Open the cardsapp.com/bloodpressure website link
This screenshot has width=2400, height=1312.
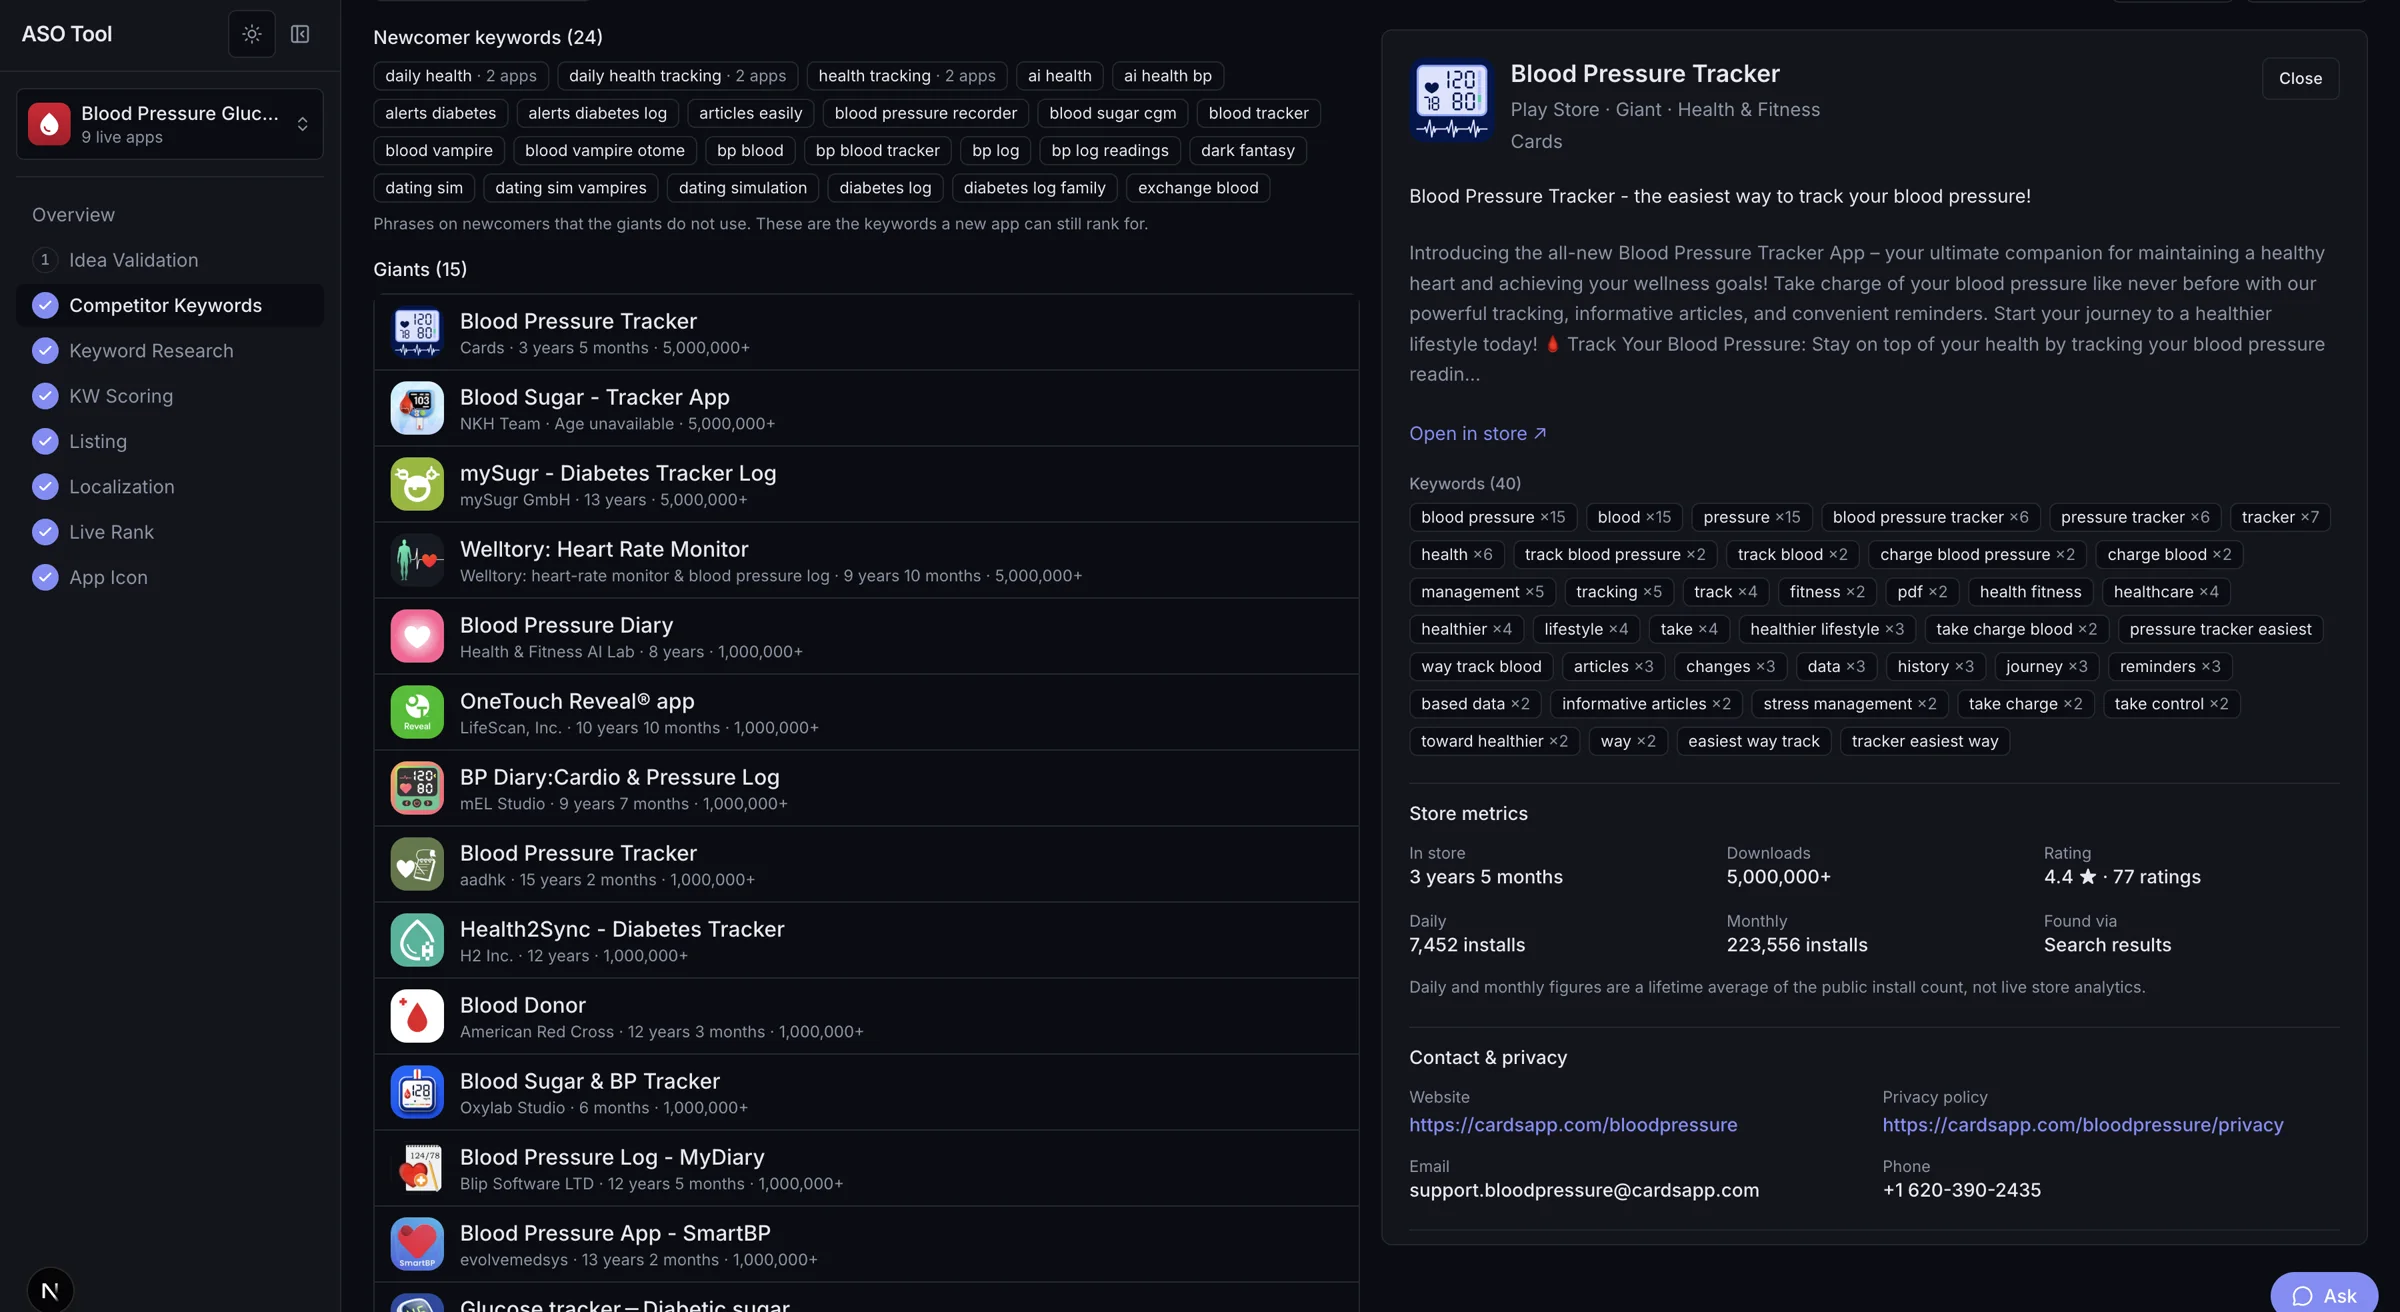tap(1573, 1125)
